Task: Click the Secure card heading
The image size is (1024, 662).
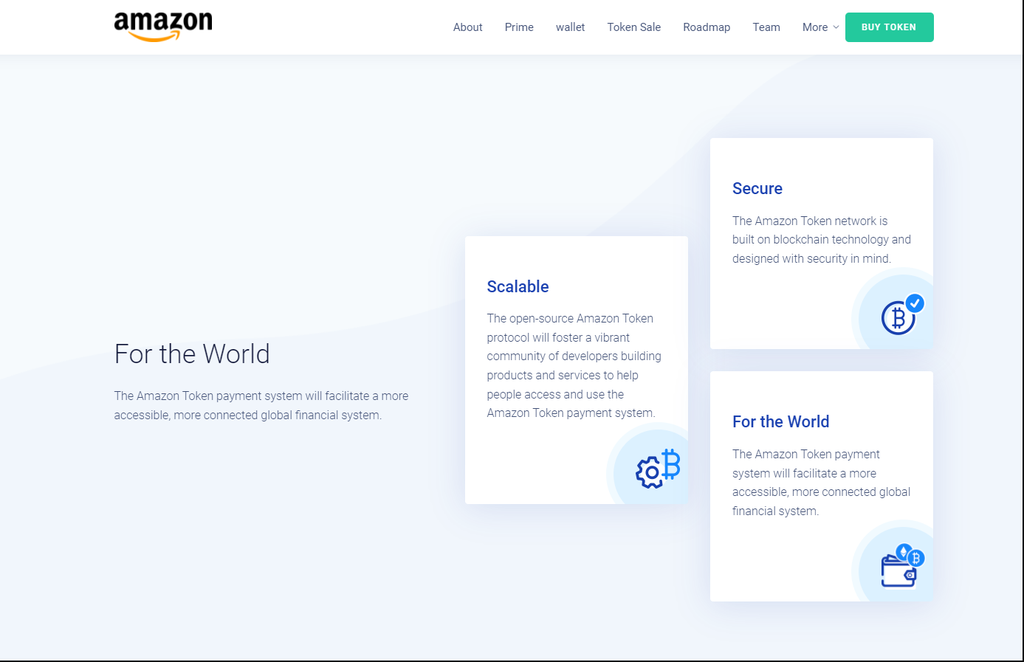Action: click(x=757, y=189)
